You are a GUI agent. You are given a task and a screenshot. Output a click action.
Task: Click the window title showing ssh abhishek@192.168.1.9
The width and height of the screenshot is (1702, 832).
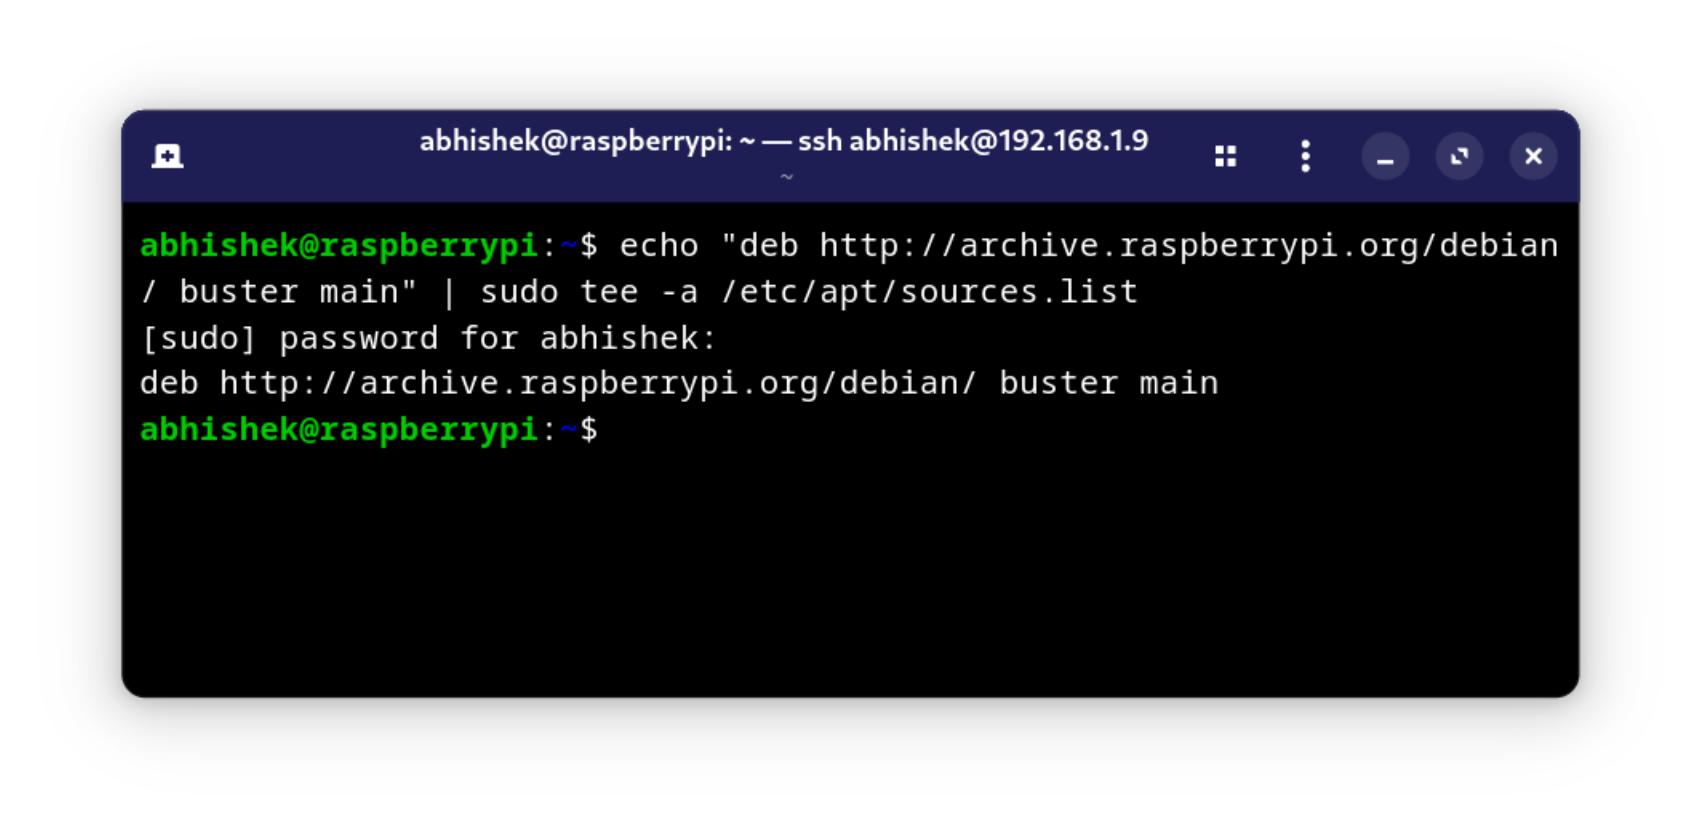(783, 141)
